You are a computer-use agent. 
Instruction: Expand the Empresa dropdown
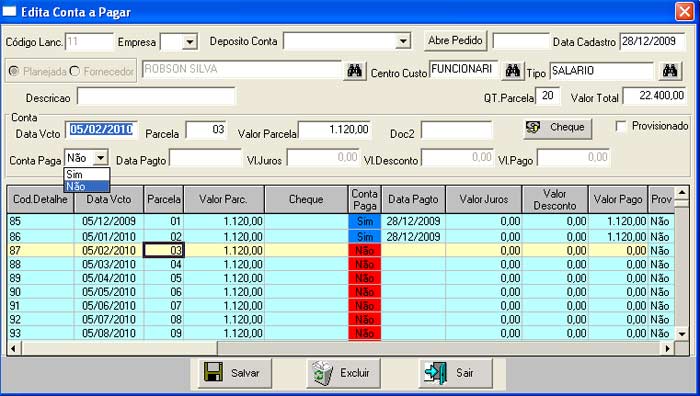point(190,42)
